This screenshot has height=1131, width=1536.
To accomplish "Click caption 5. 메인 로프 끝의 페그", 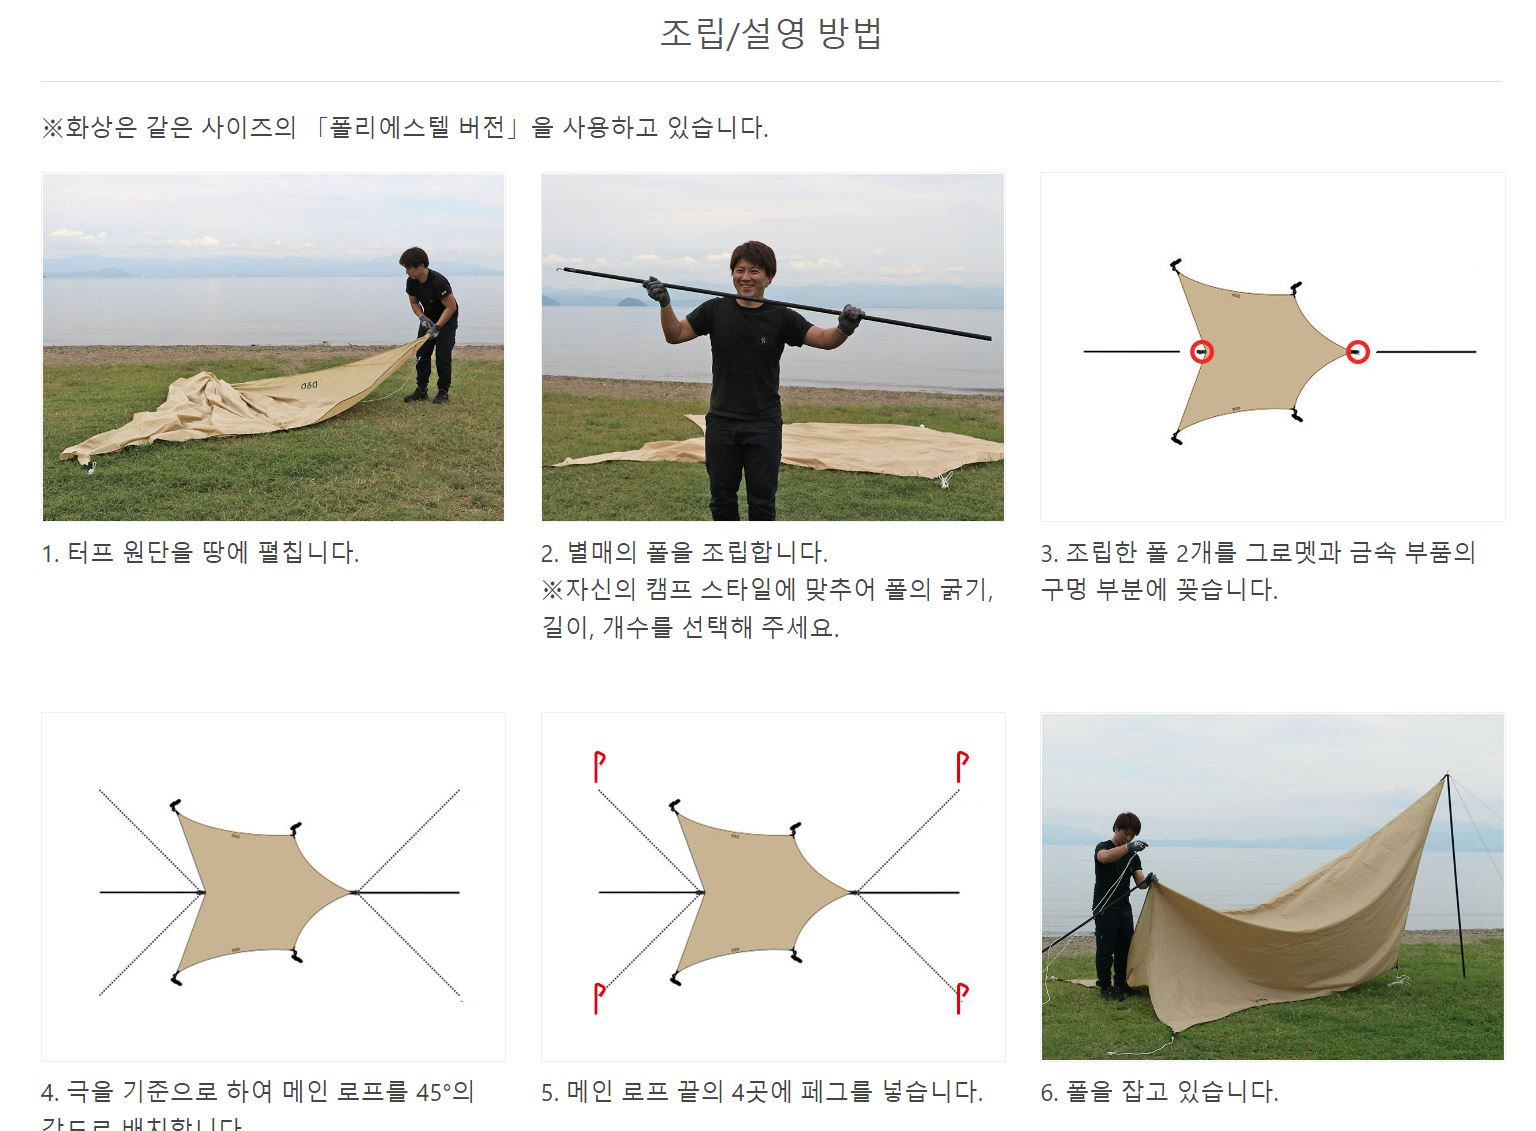I will [762, 1091].
